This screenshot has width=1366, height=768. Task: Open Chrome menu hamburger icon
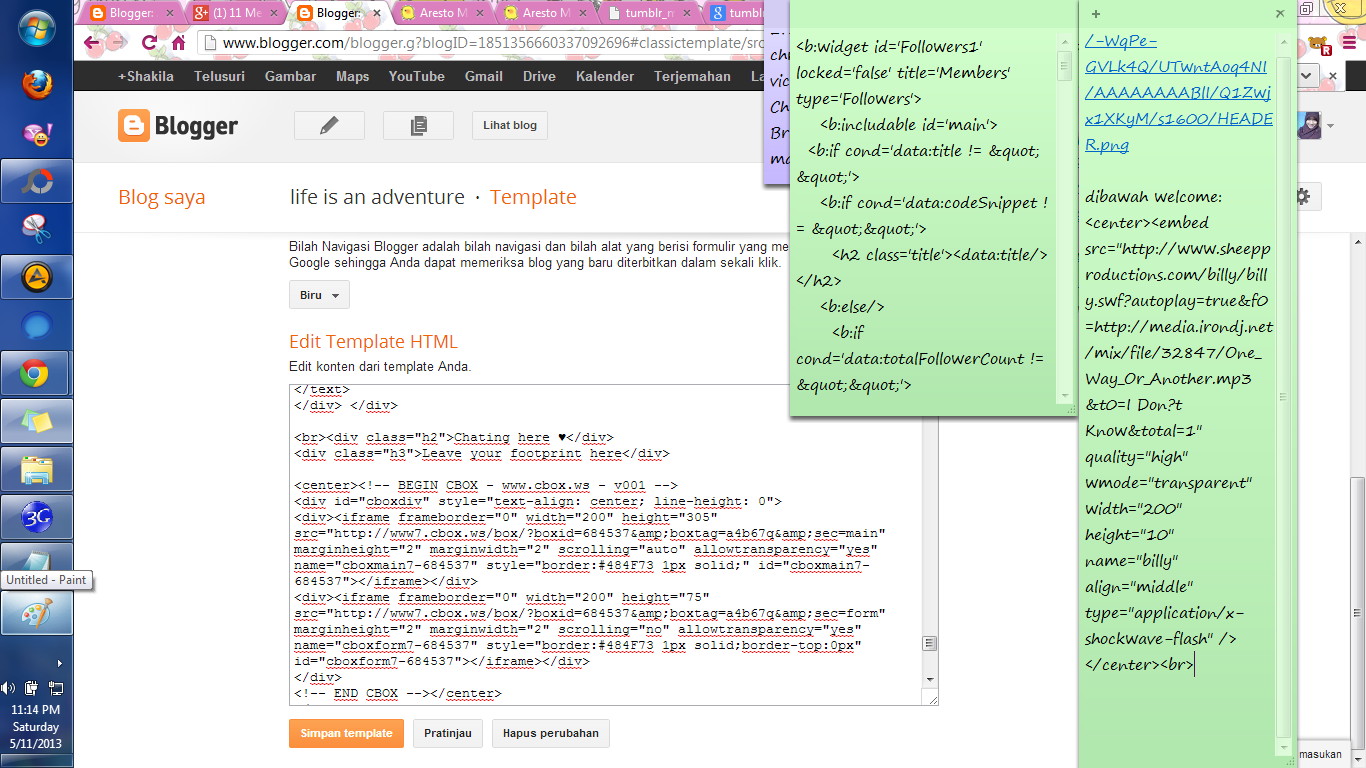pyautogui.click(x=1349, y=43)
